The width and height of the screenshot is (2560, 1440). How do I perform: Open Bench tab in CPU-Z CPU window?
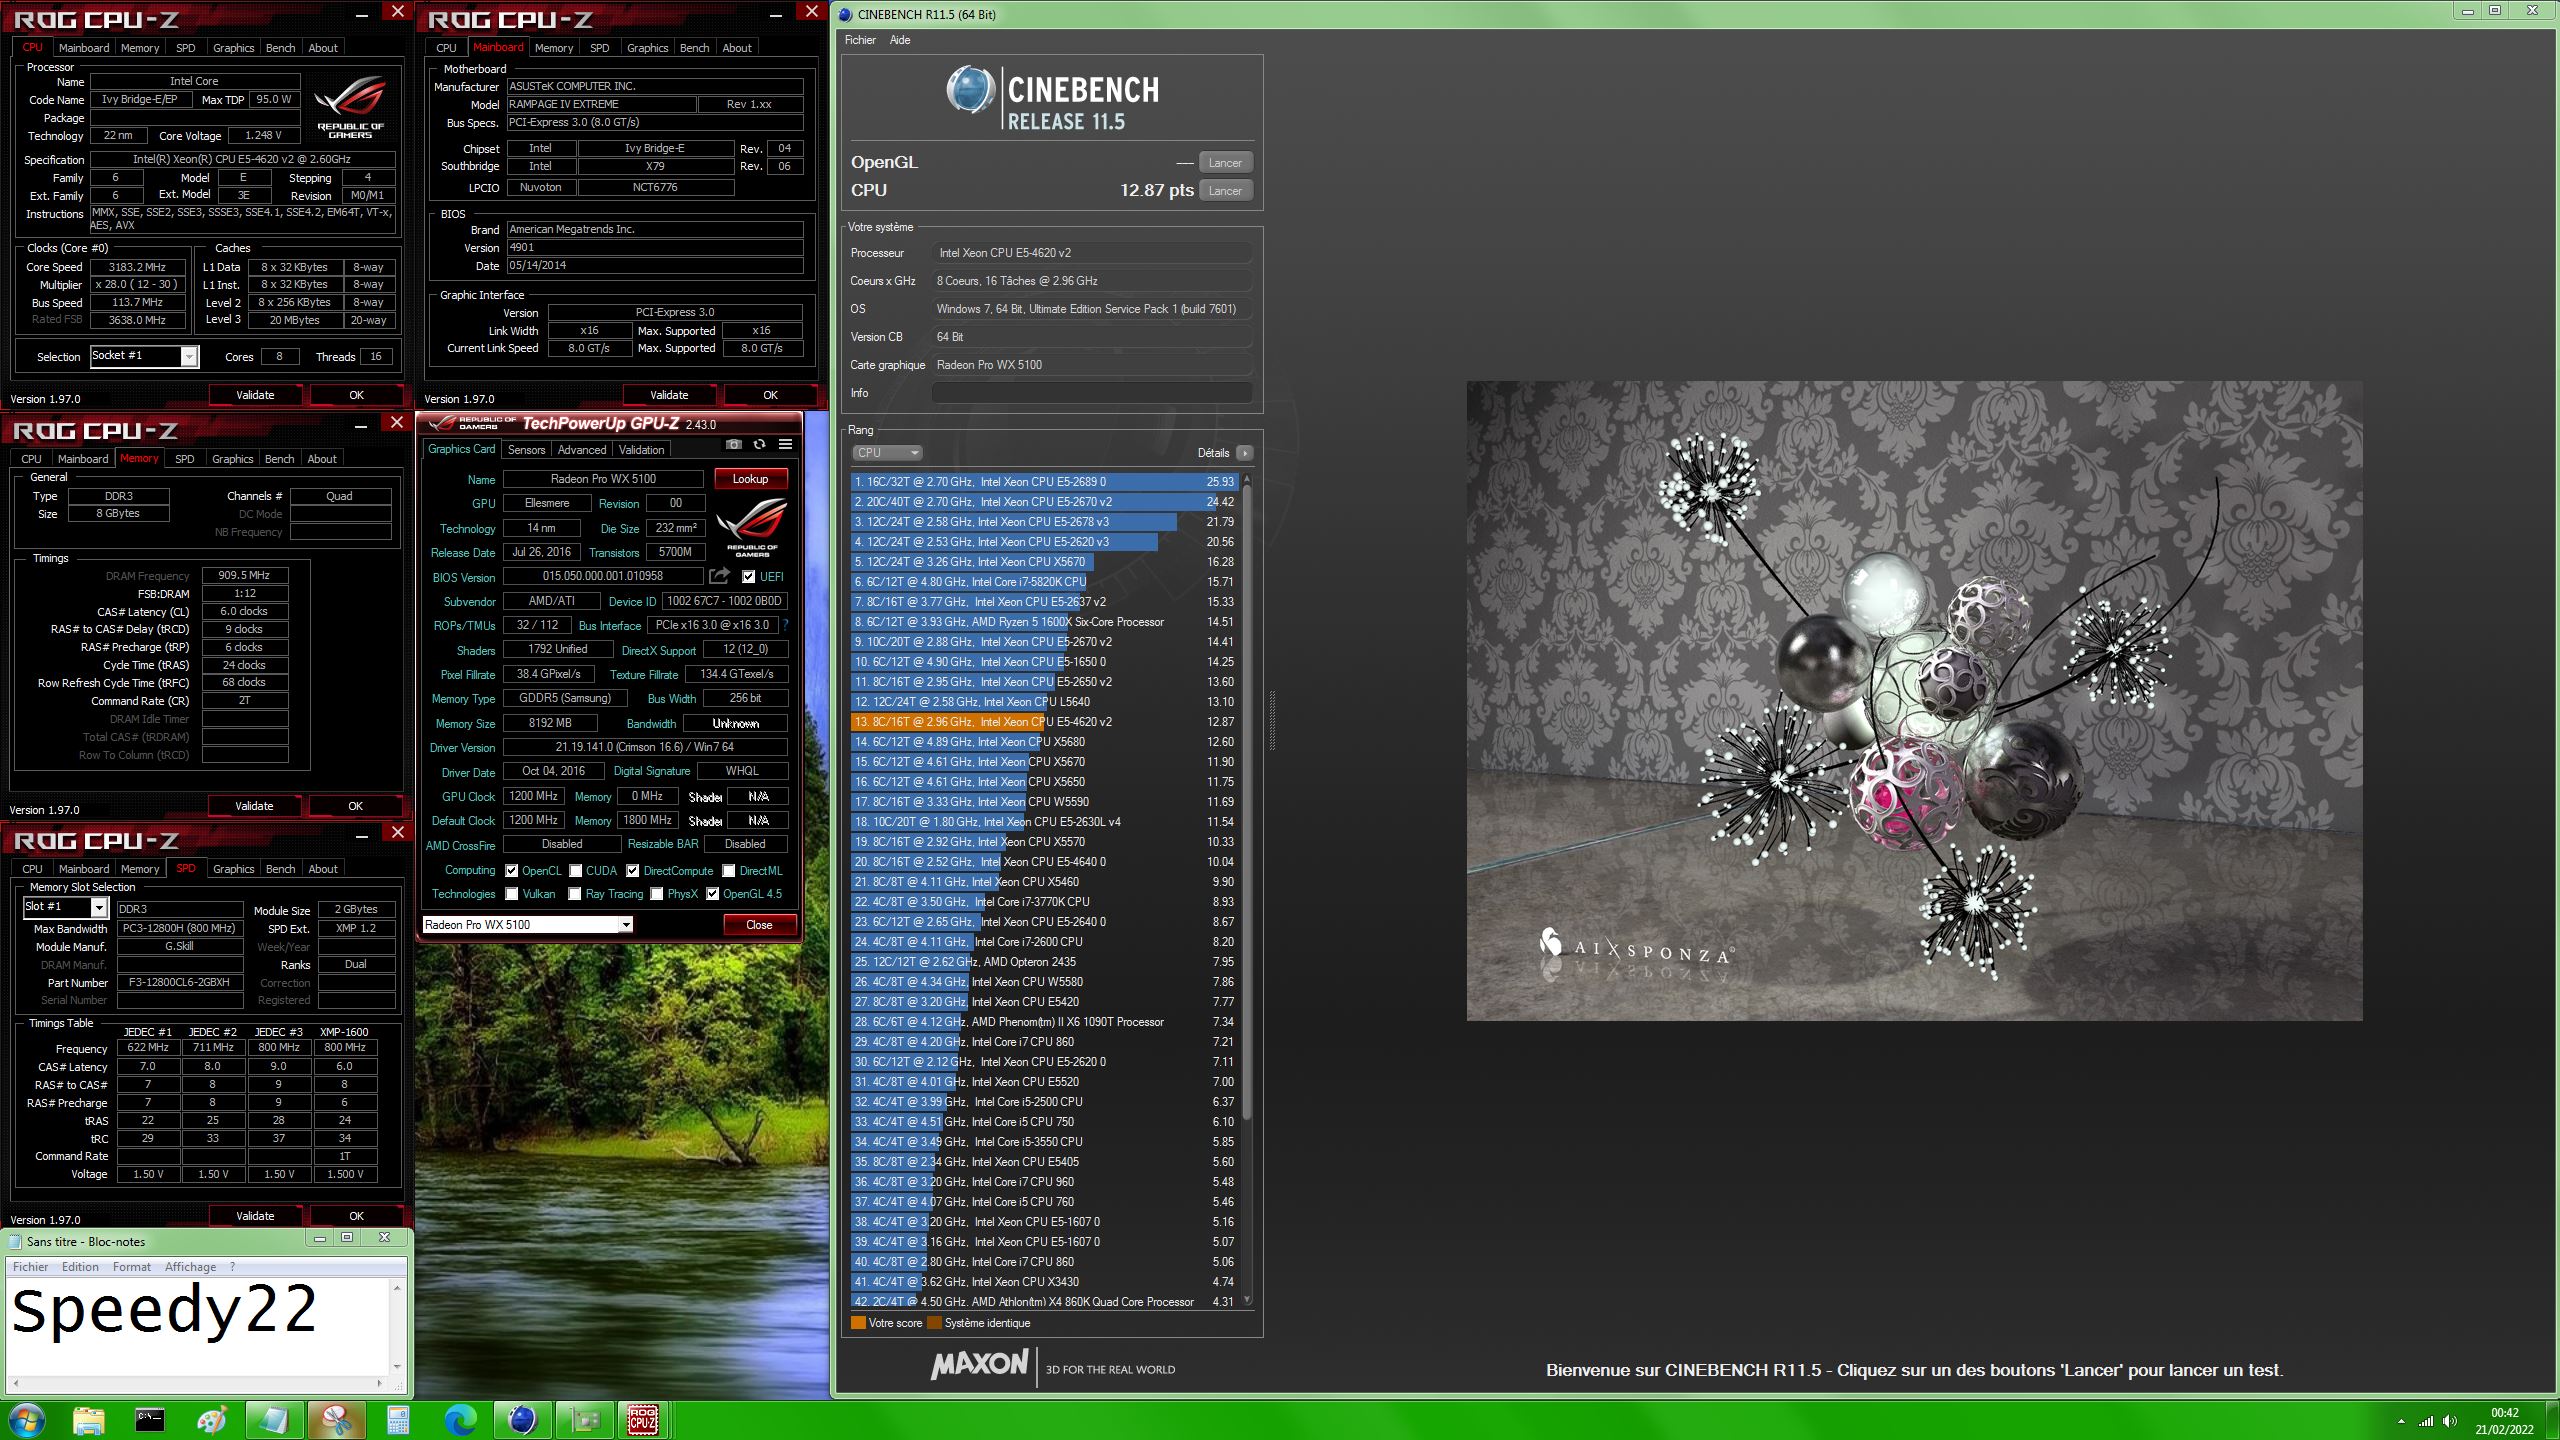click(280, 48)
